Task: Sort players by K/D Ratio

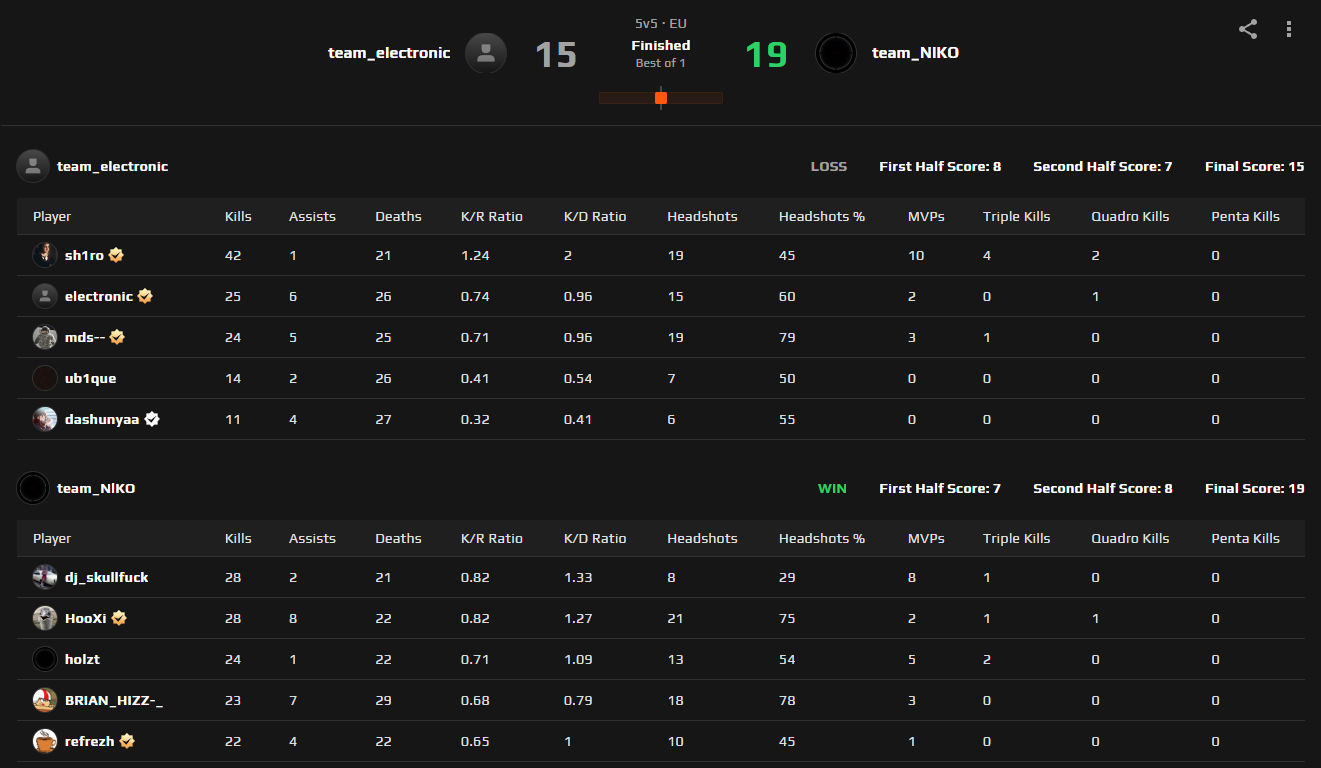Action: 595,216
